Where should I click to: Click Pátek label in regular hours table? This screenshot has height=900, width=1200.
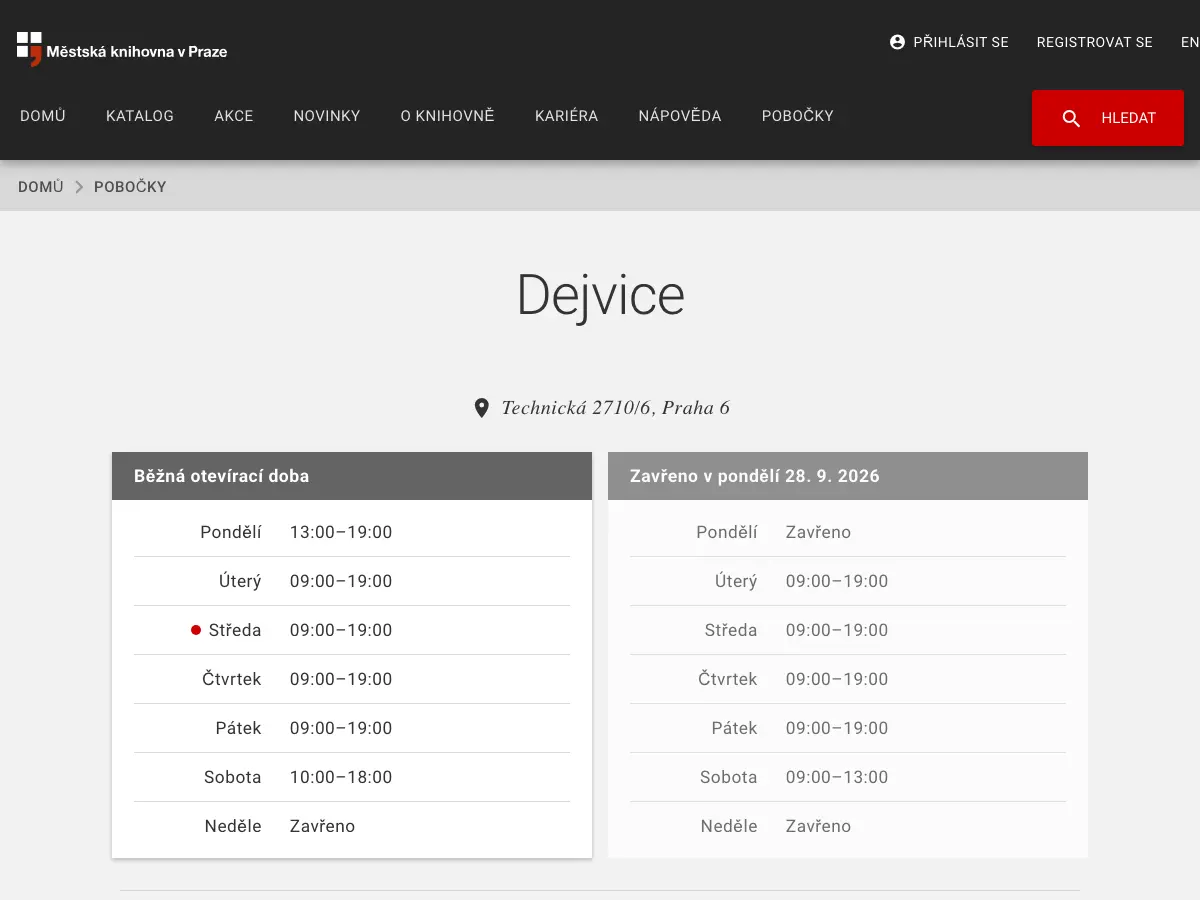tap(239, 728)
